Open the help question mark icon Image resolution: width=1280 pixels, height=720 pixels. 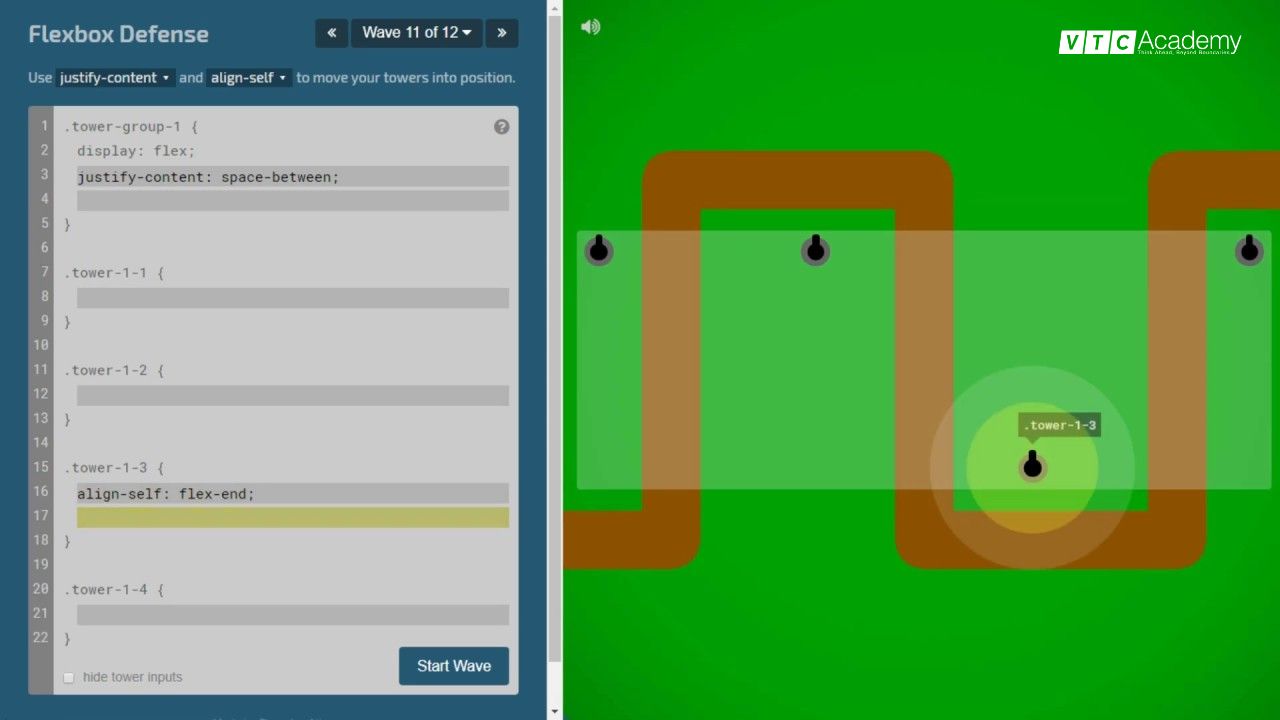tap(501, 127)
